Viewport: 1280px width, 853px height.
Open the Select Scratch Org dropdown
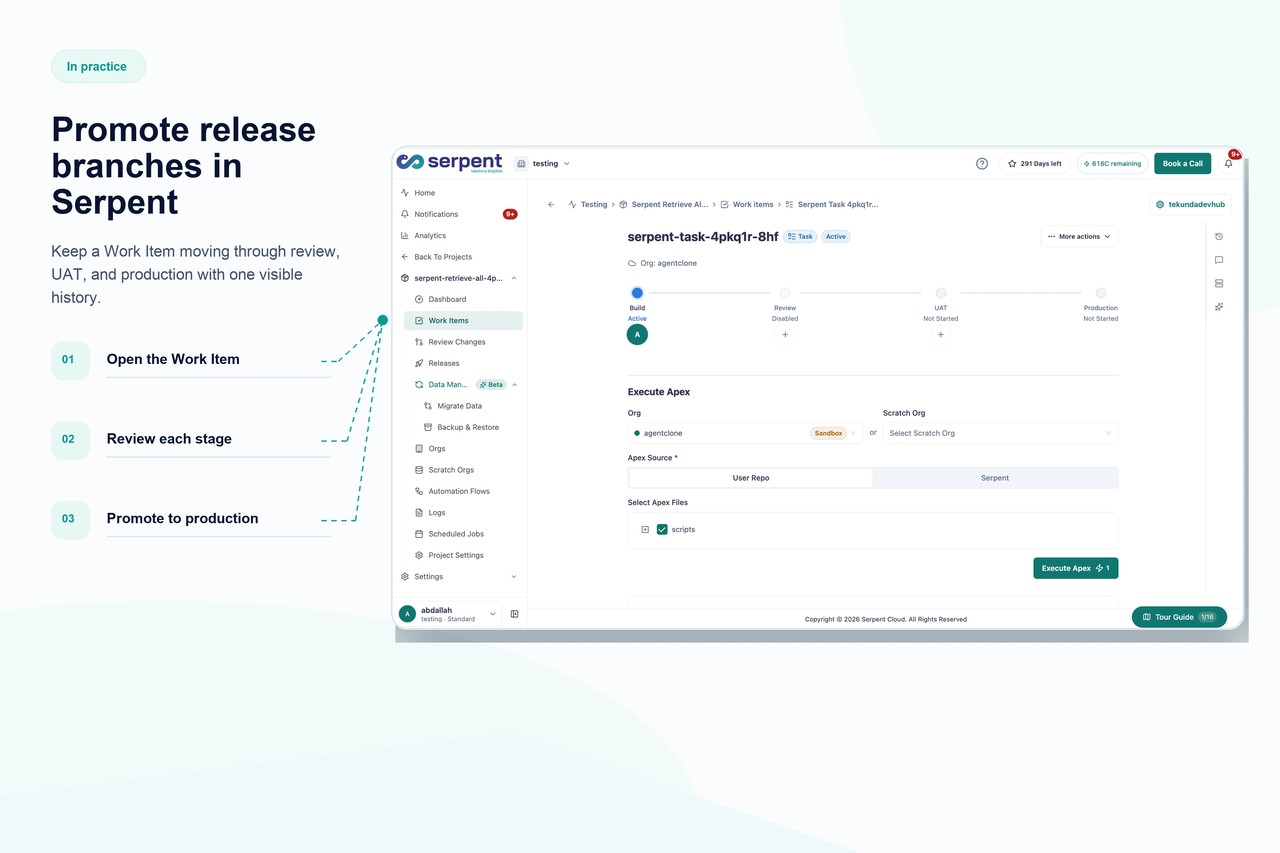tap(1000, 433)
